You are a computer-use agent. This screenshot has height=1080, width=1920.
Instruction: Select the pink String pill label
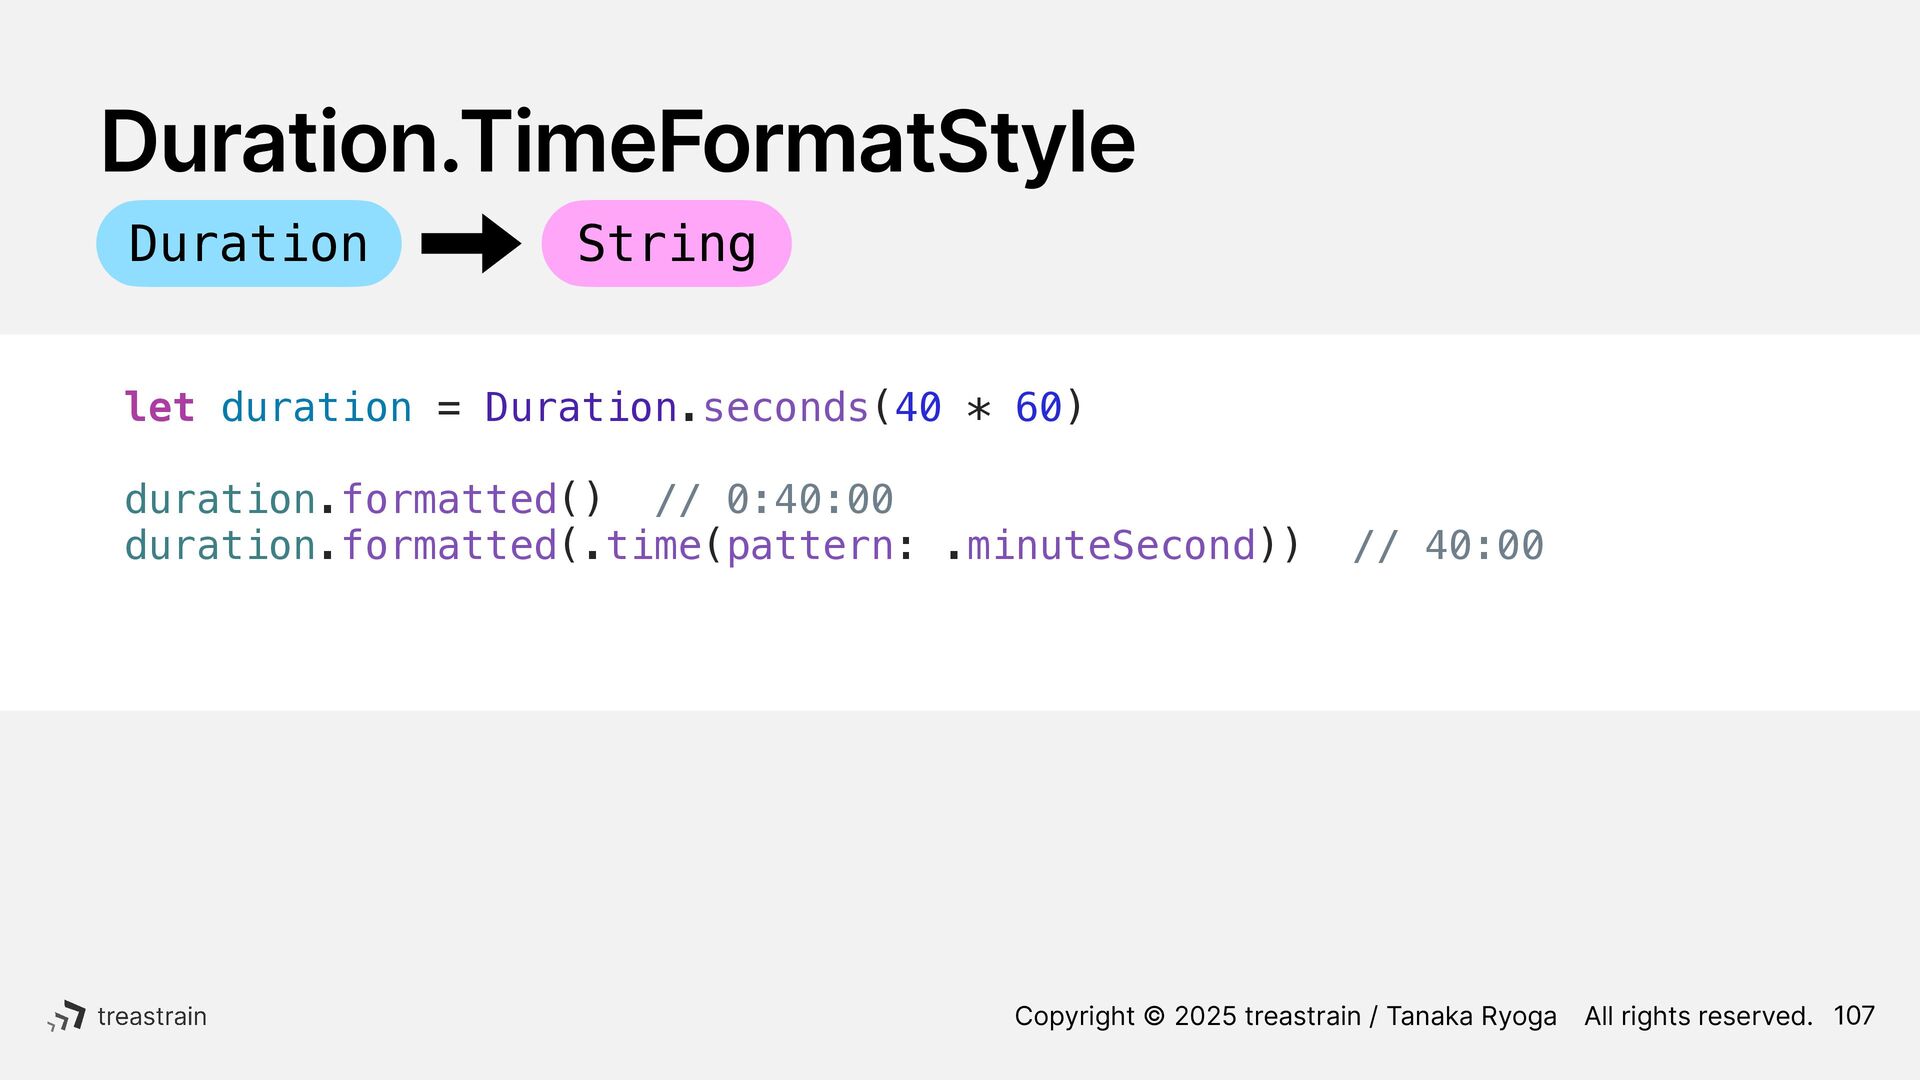(x=666, y=243)
